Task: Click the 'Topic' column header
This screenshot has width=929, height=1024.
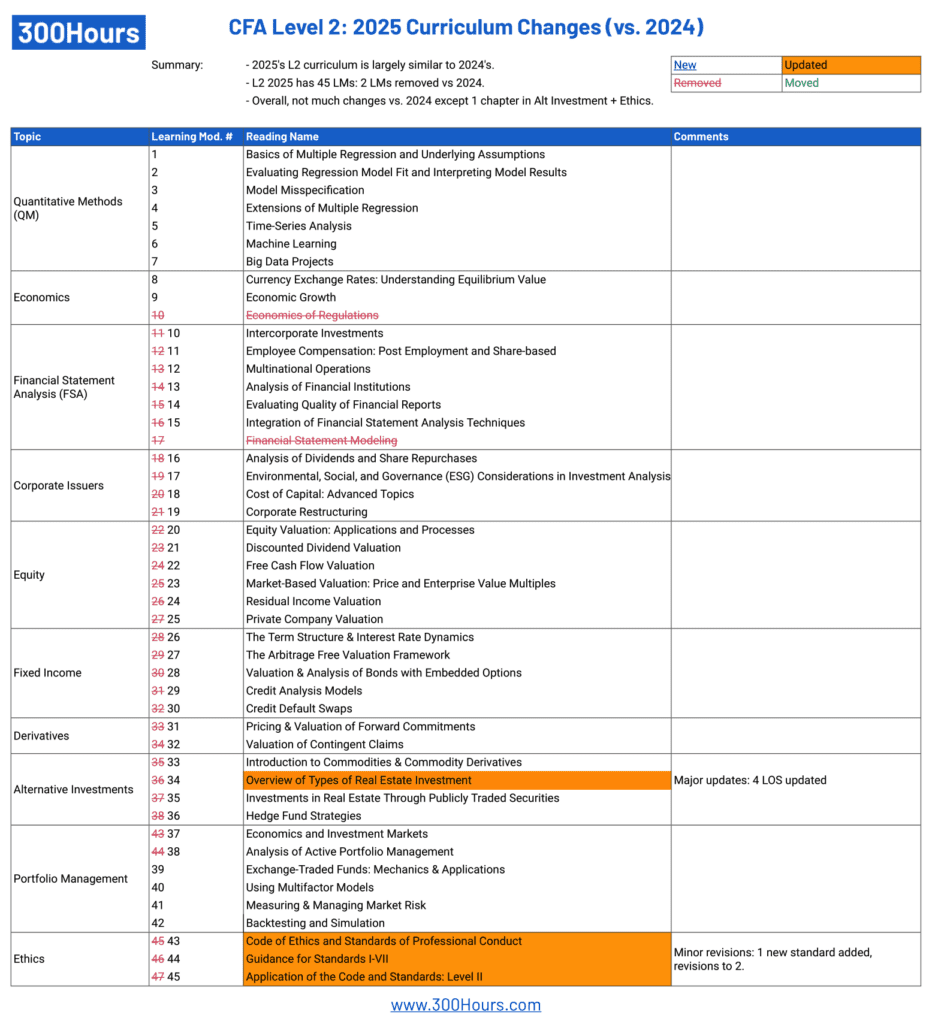Action: pos(28,137)
